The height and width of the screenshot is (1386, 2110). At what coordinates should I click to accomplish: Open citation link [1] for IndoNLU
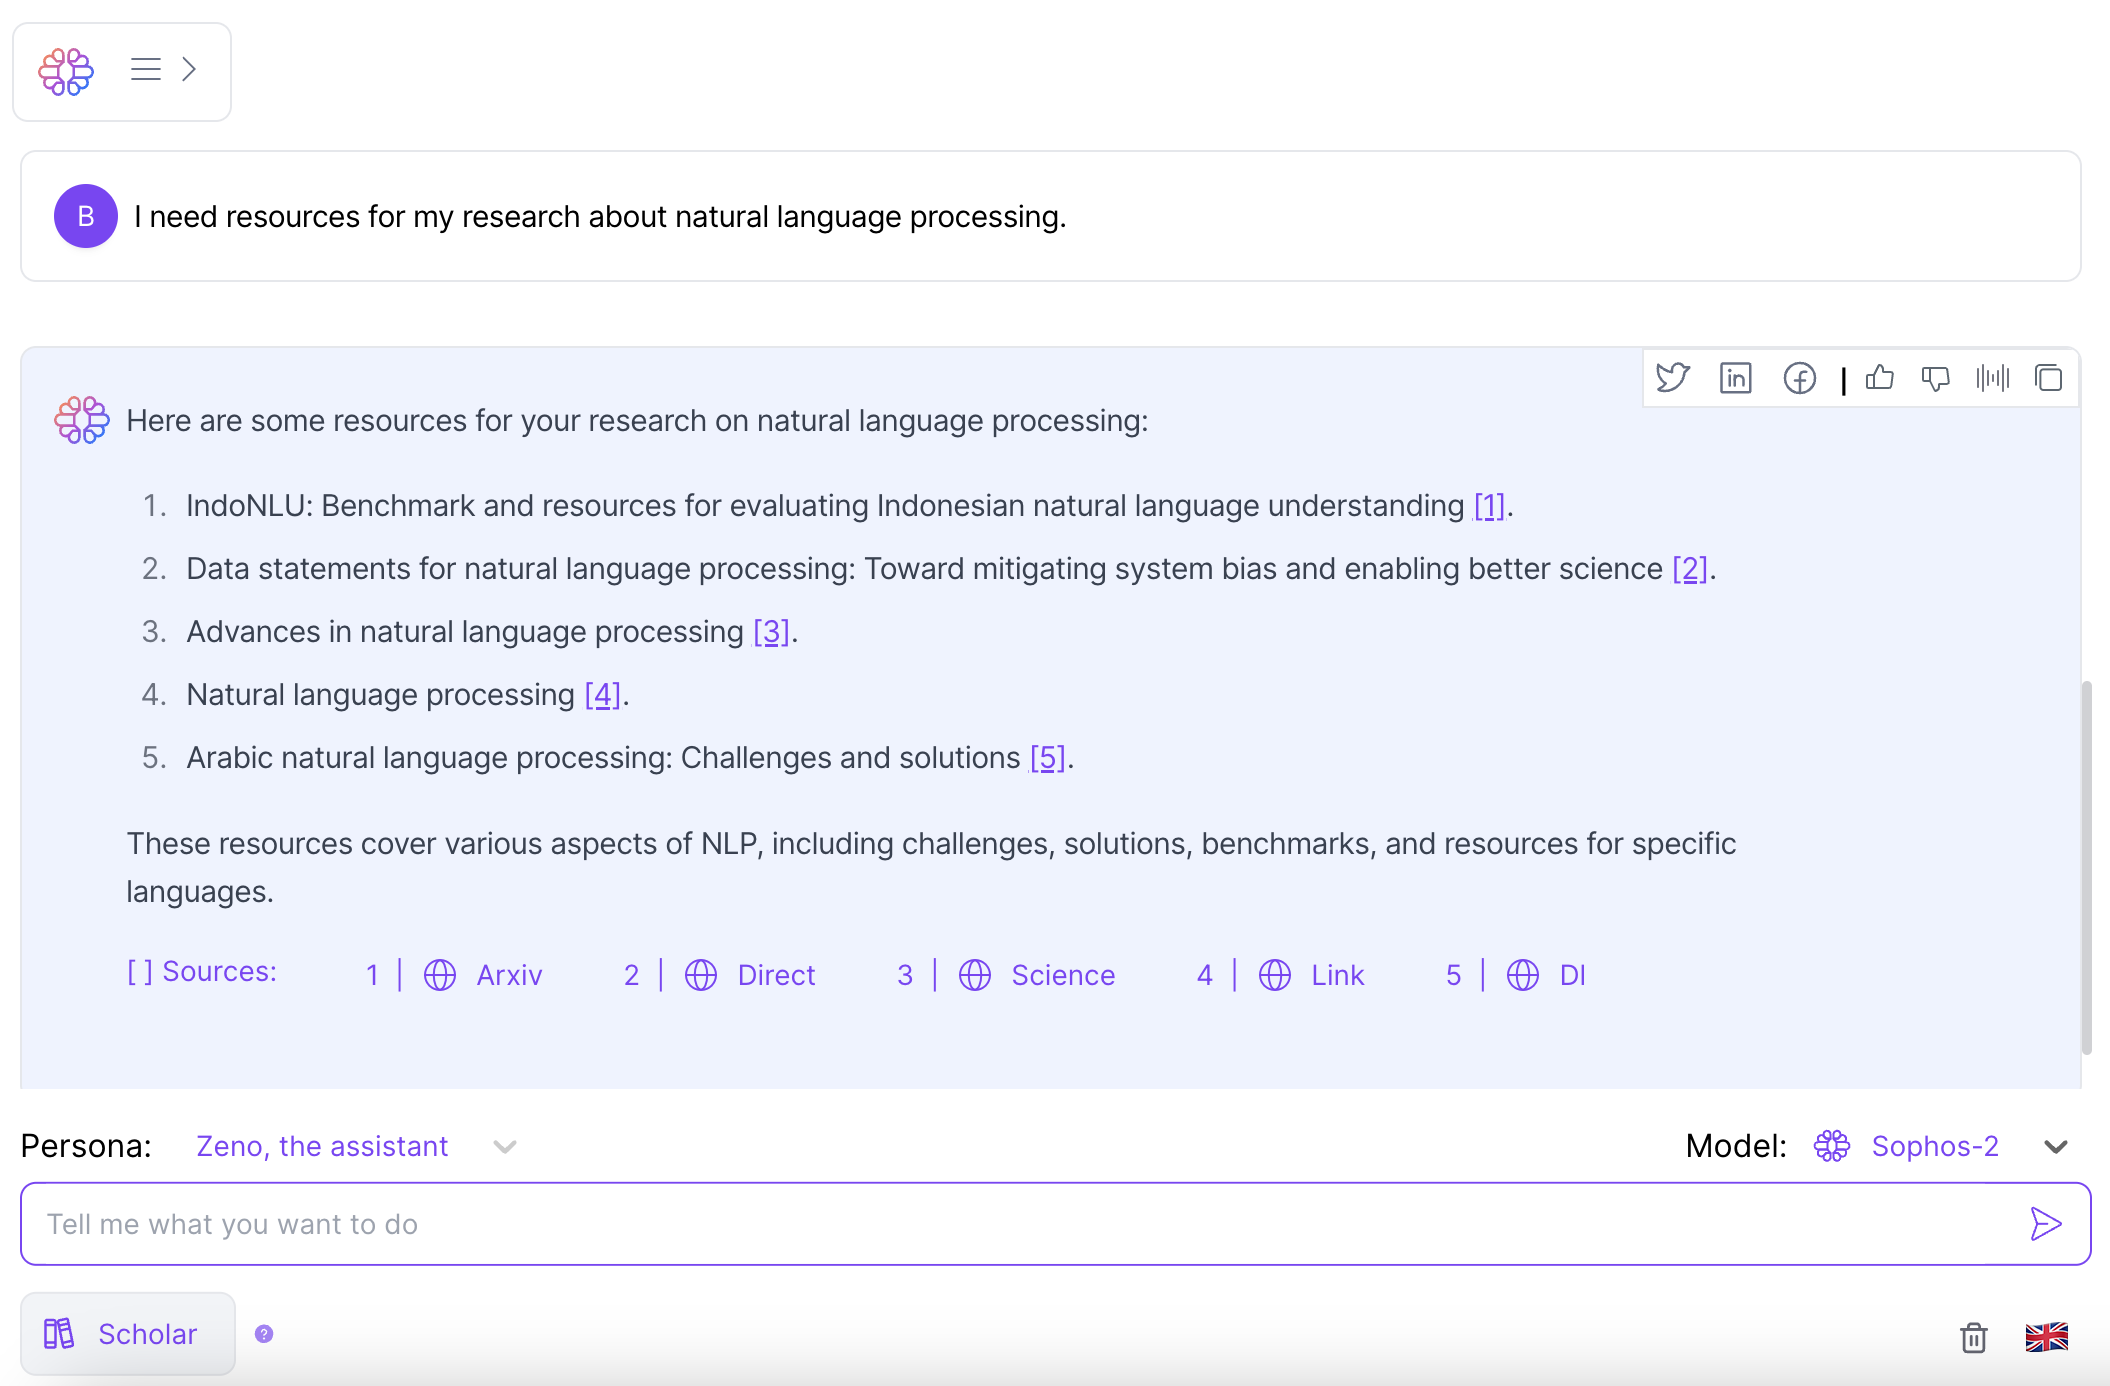pos(1490,506)
